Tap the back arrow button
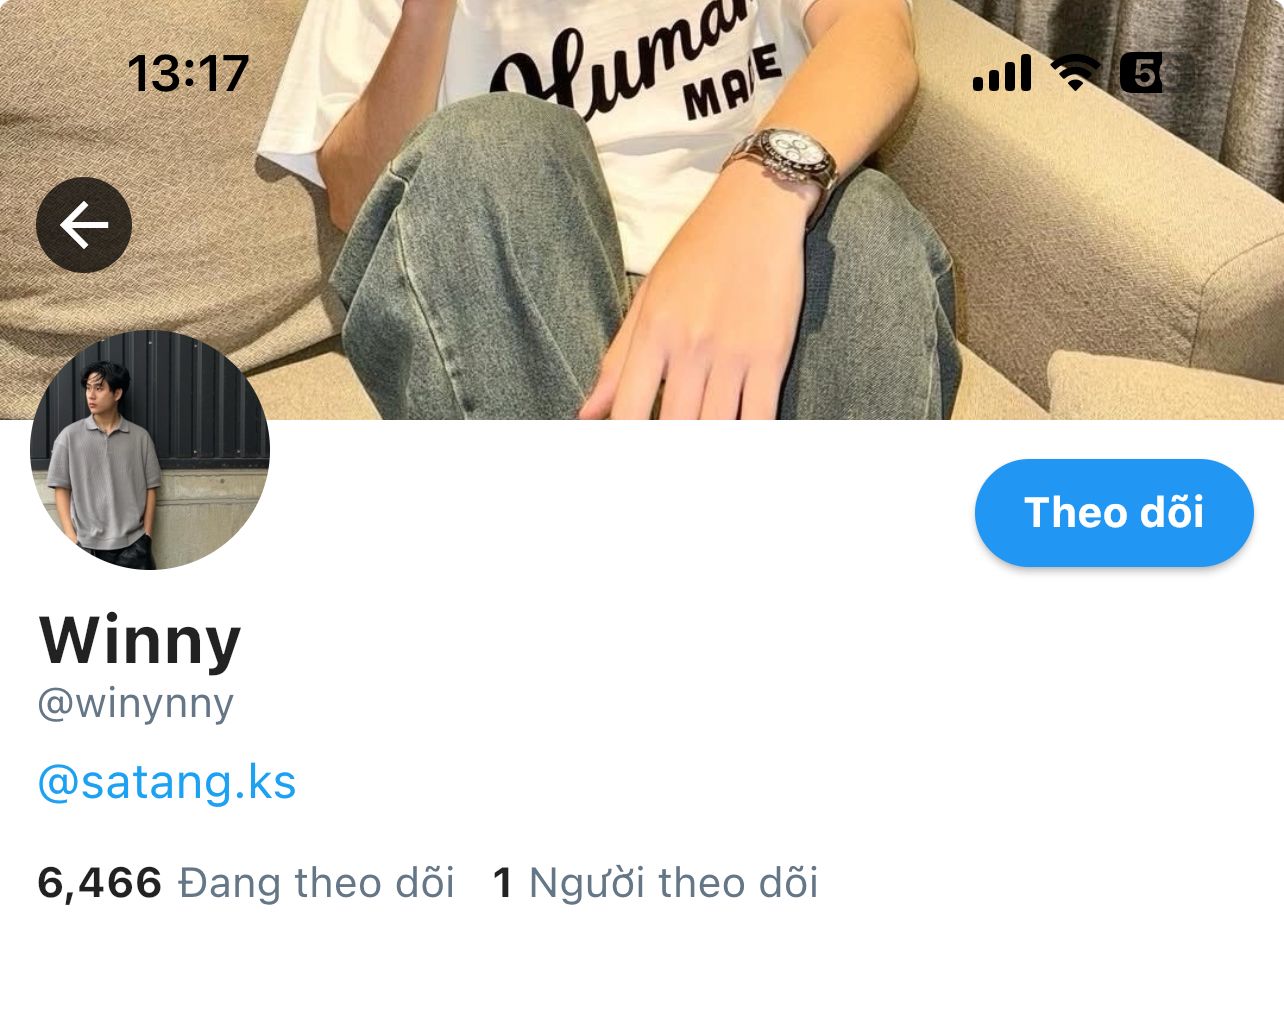Screen dimensions: 1284x1021 [84, 225]
